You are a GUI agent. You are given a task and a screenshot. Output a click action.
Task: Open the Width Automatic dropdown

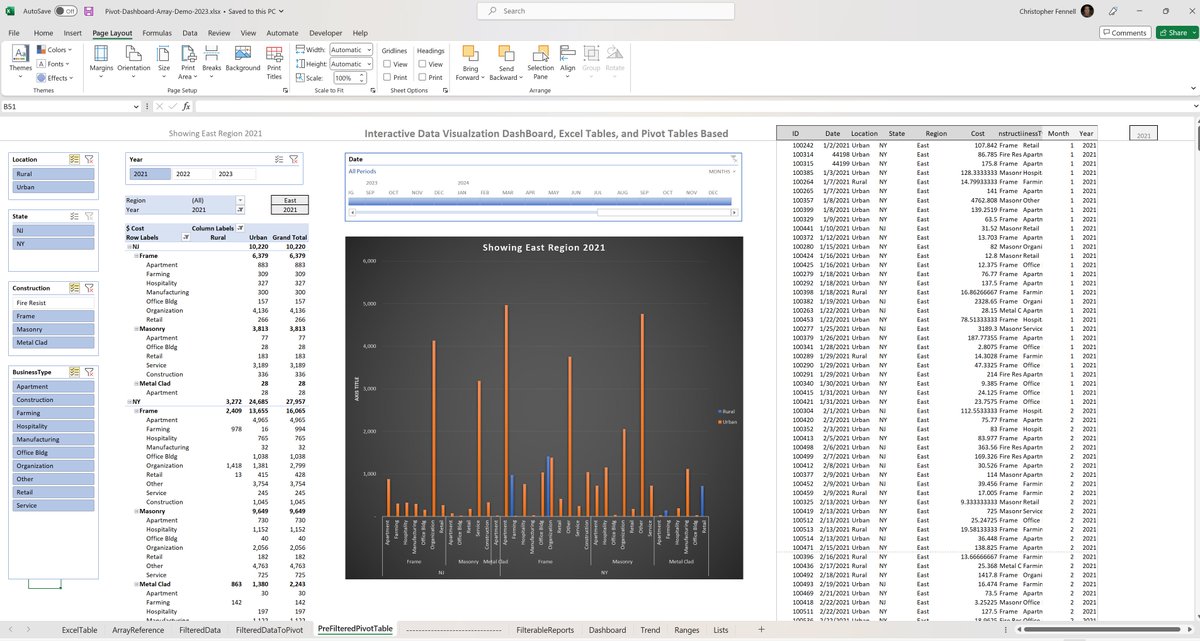point(350,49)
